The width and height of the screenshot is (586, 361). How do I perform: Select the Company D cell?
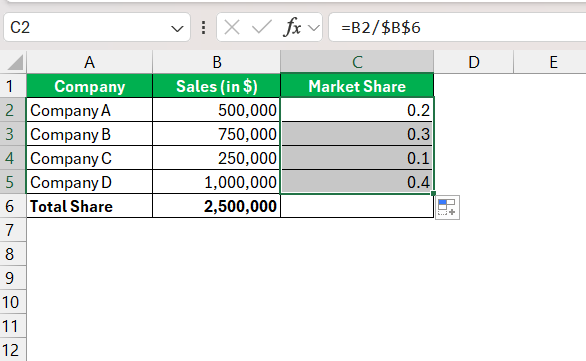90,182
